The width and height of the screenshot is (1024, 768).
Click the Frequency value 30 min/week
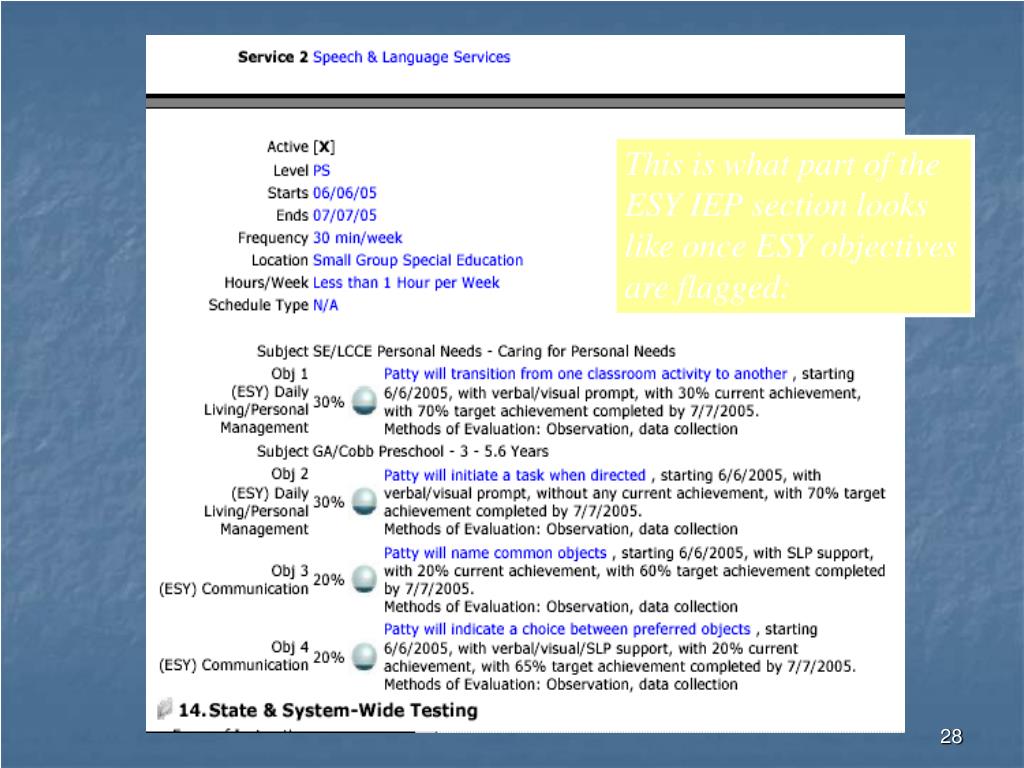(x=357, y=238)
